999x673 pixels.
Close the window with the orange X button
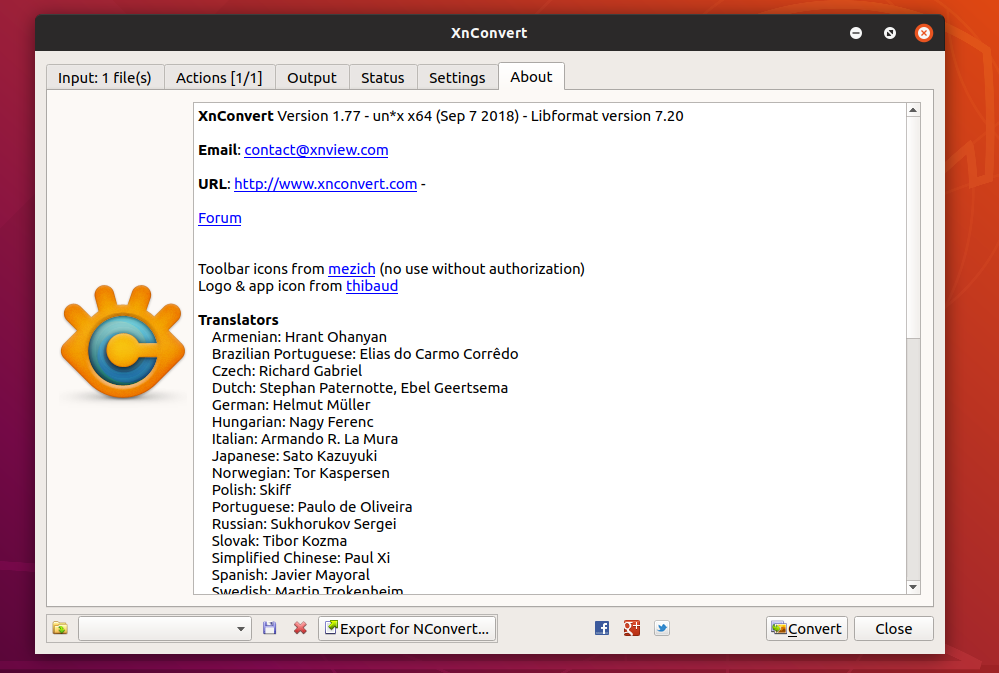coord(923,33)
